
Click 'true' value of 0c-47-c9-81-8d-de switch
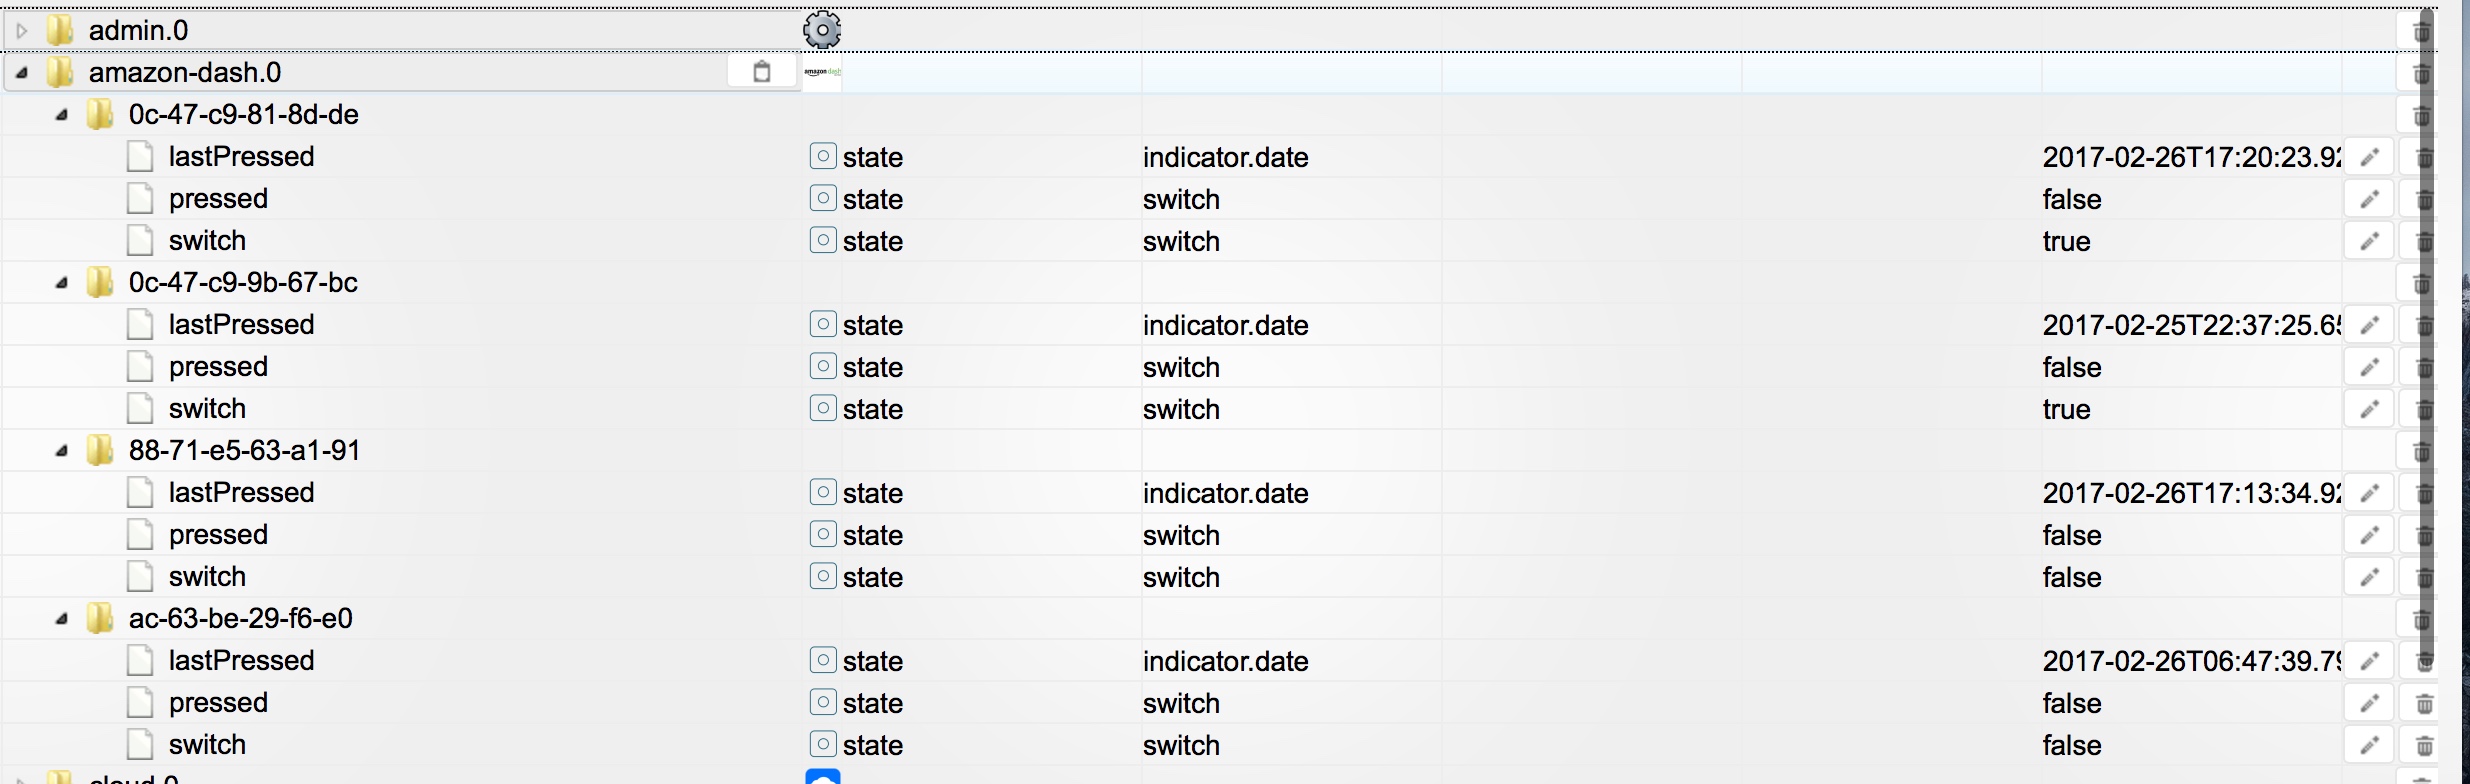(x=2067, y=241)
